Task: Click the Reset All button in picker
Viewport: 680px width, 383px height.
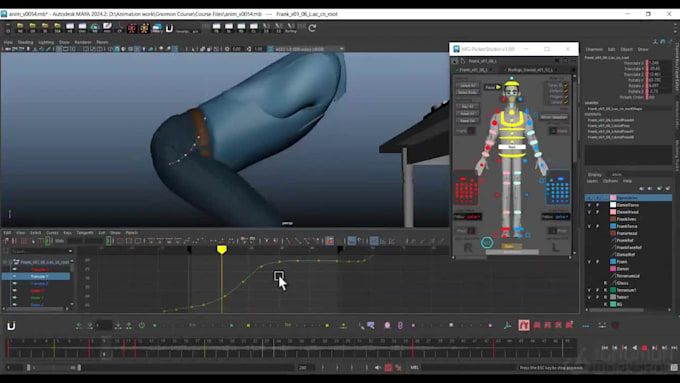Action: point(468,113)
